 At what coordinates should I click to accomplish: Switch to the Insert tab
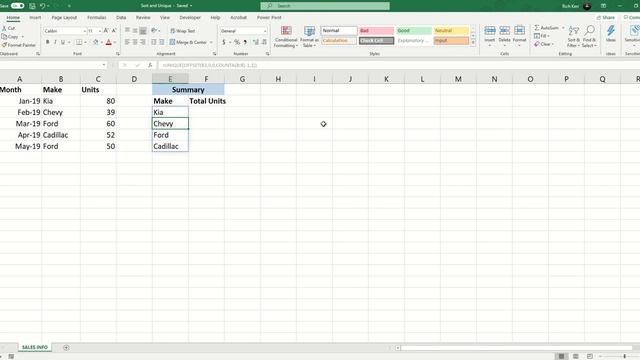(35, 18)
